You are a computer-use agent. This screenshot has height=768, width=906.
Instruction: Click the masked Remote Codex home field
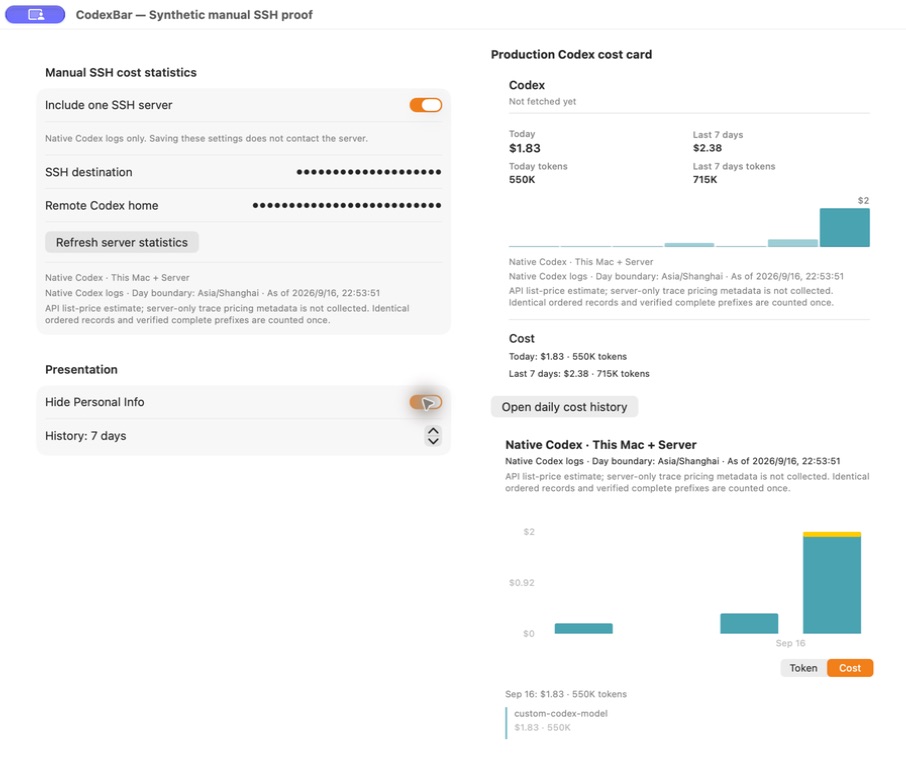(x=347, y=206)
